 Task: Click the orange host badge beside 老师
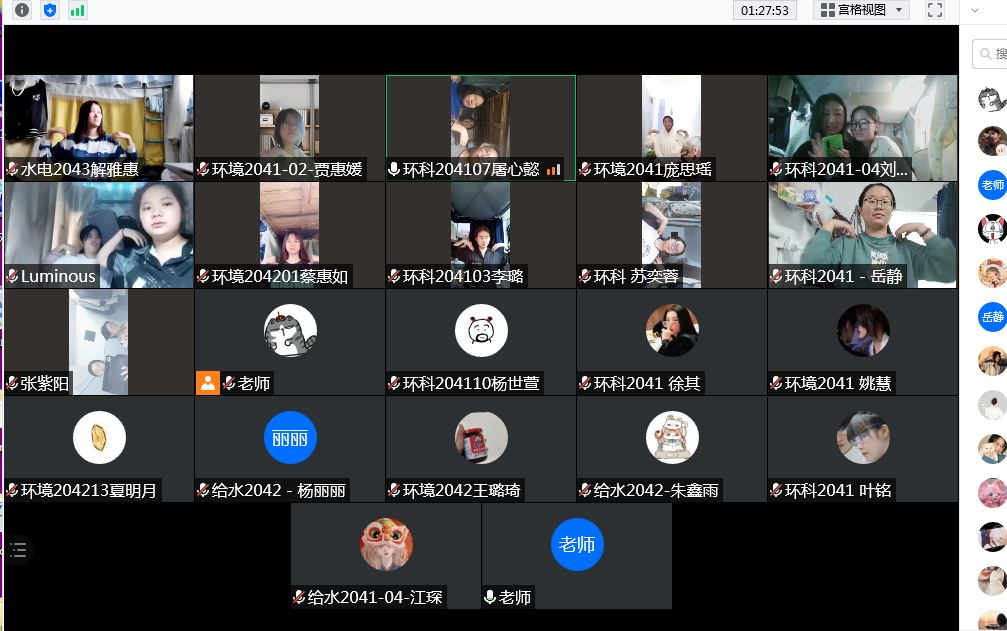[x=208, y=383]
